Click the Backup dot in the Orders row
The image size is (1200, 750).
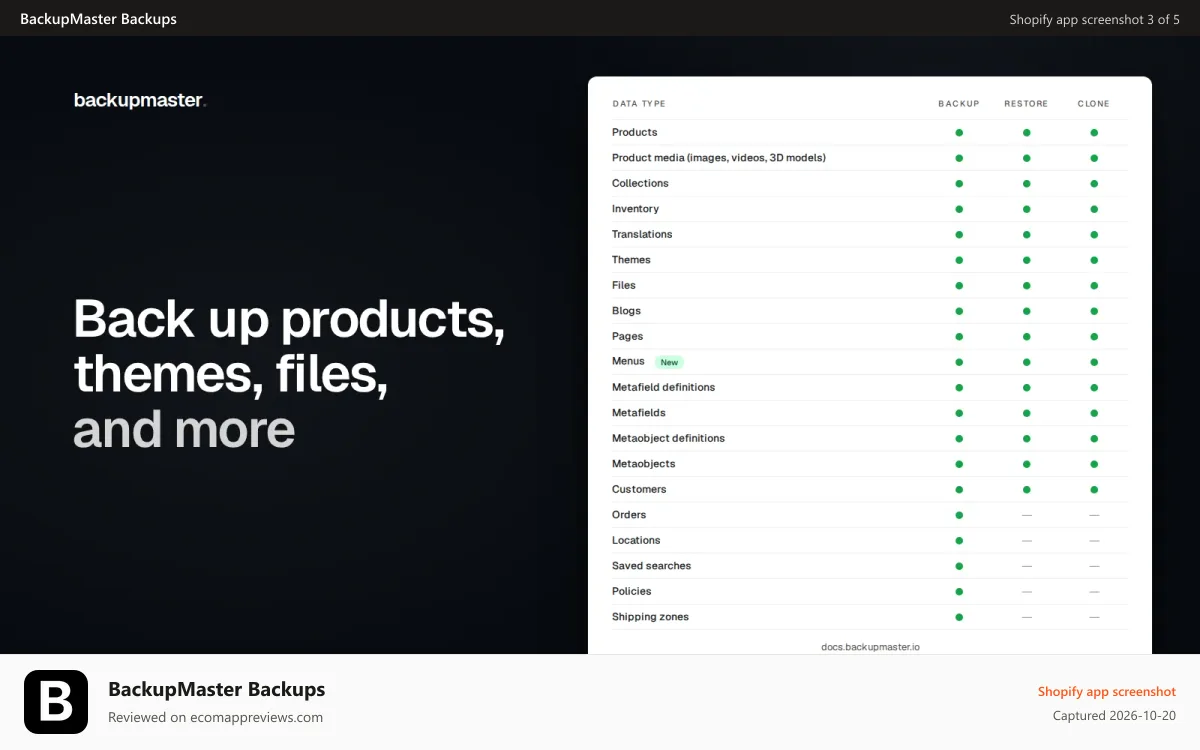(x=959, y=515)
